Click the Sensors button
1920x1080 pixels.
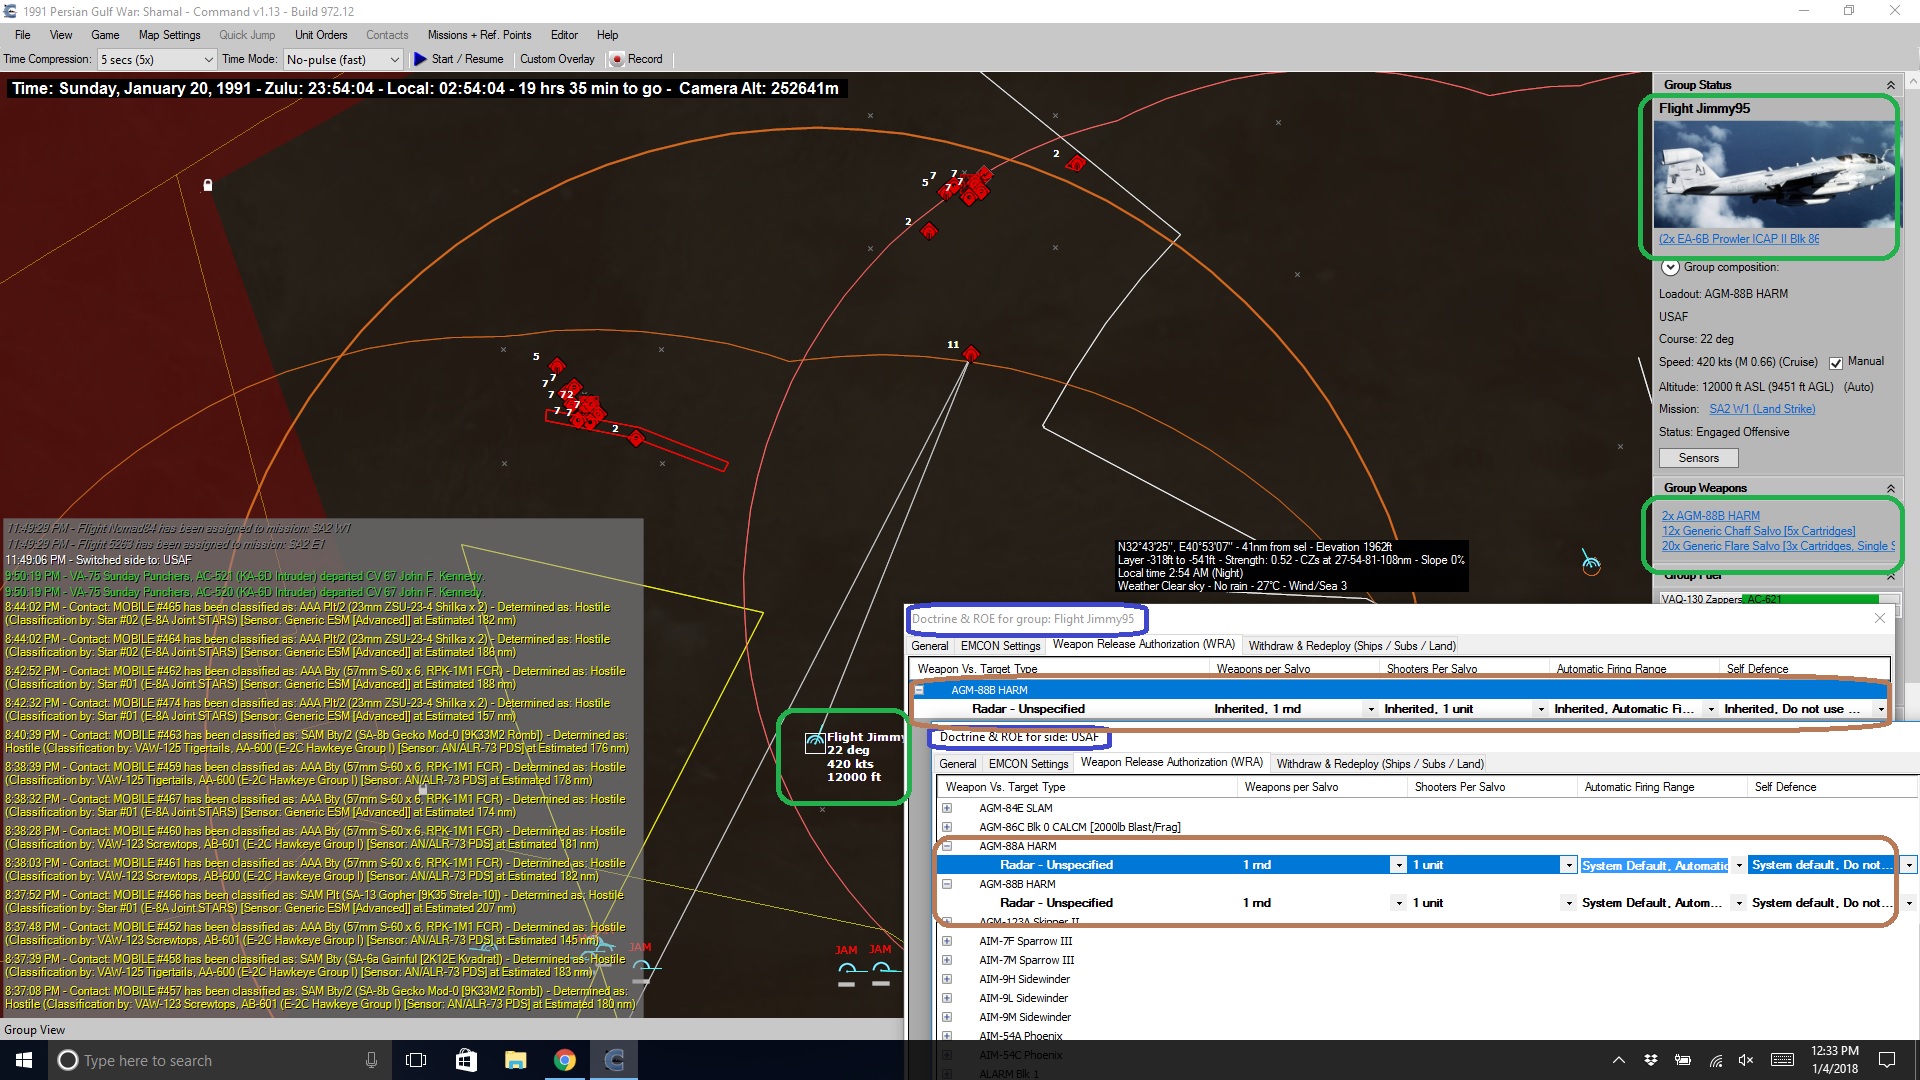(x=1698, y=458)
